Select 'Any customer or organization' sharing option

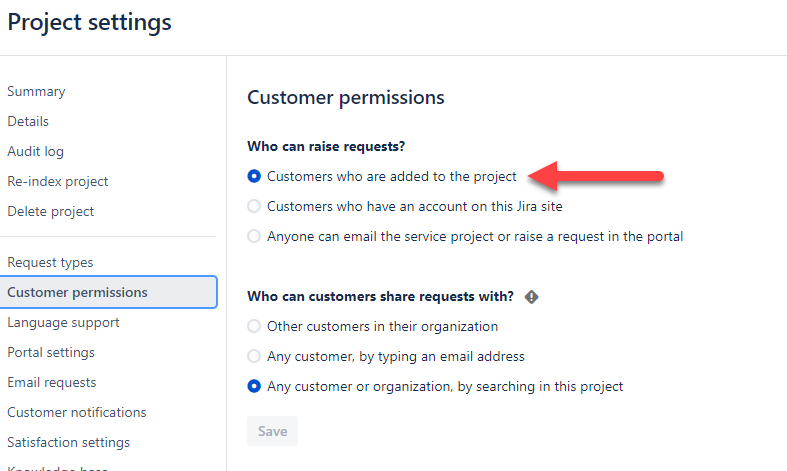tap(254, 387)
